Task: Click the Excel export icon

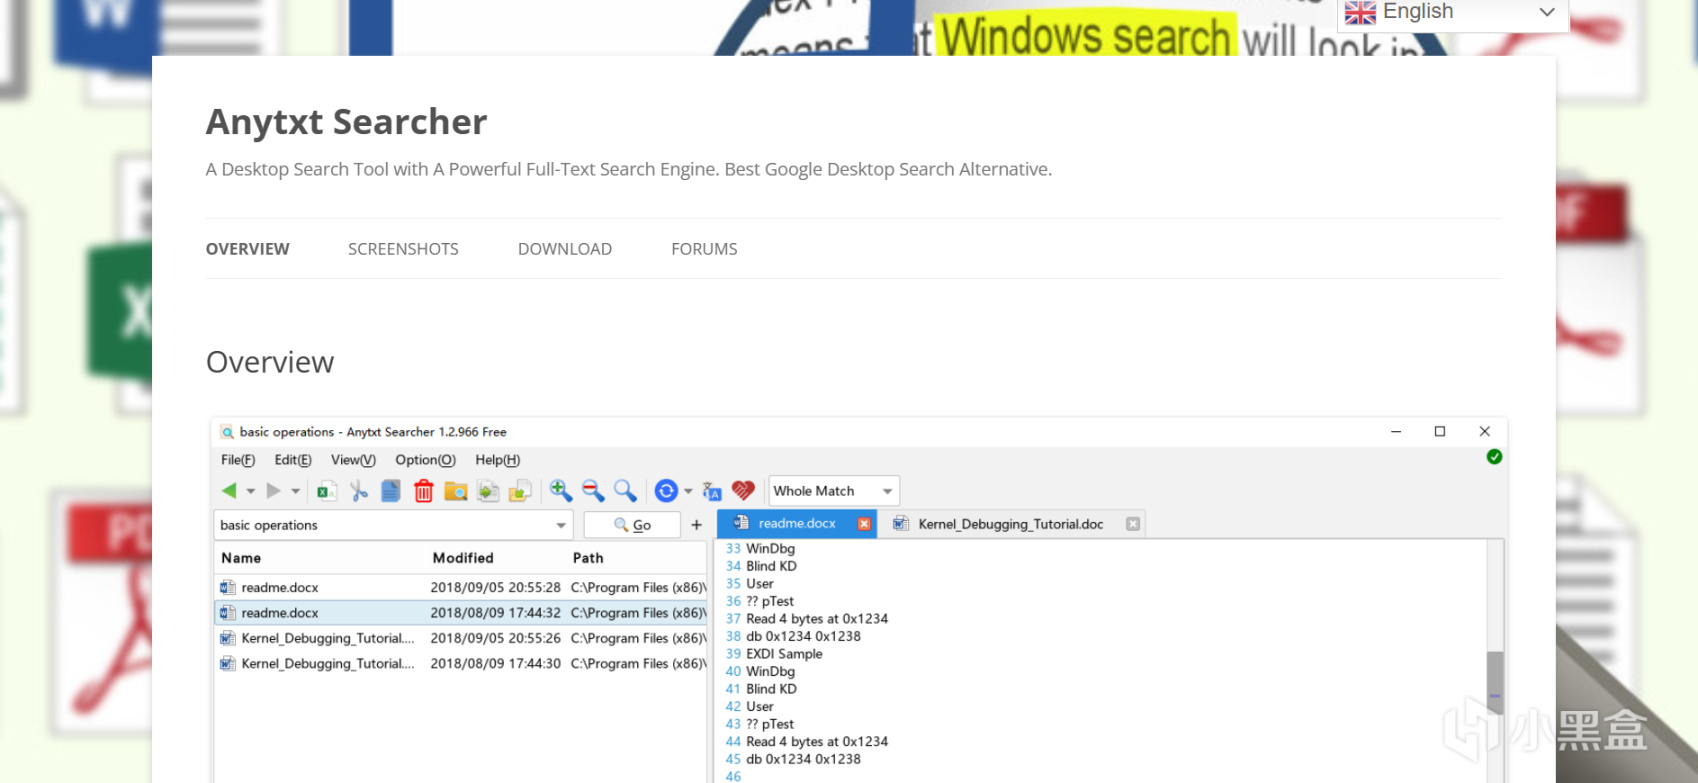Action: [x=326, y=491]
